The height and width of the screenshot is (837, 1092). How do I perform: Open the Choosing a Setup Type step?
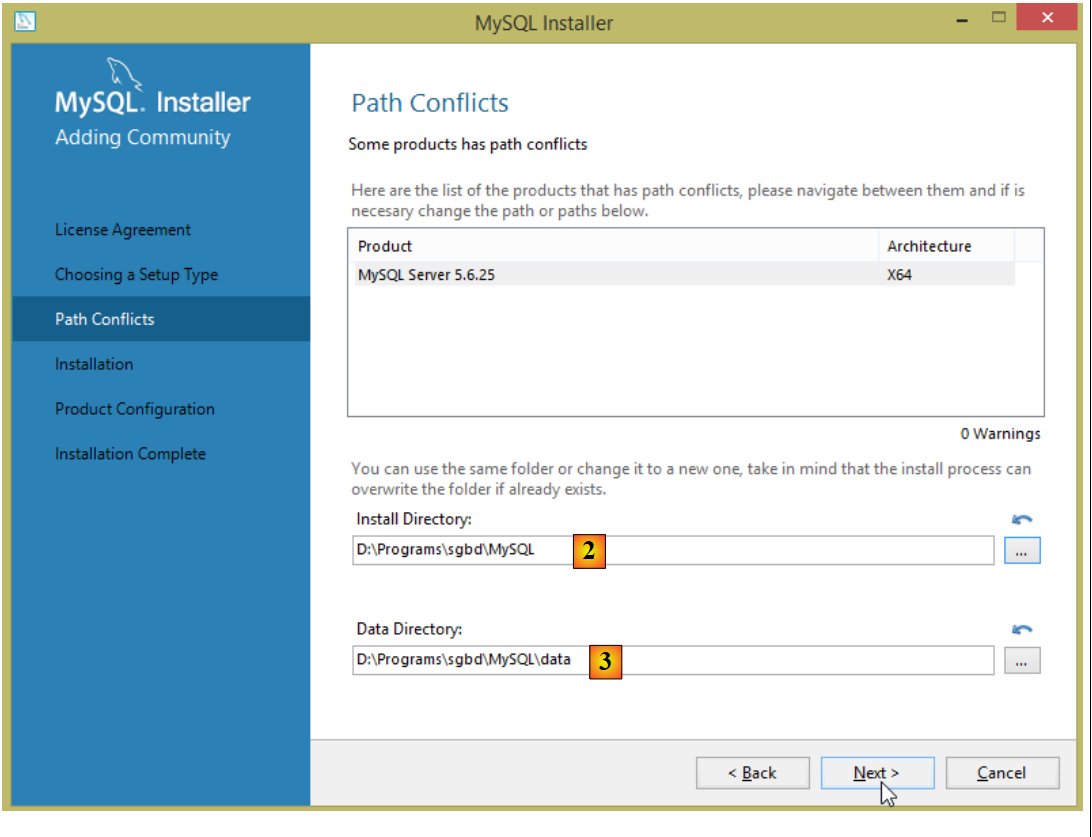coord(136,275)
